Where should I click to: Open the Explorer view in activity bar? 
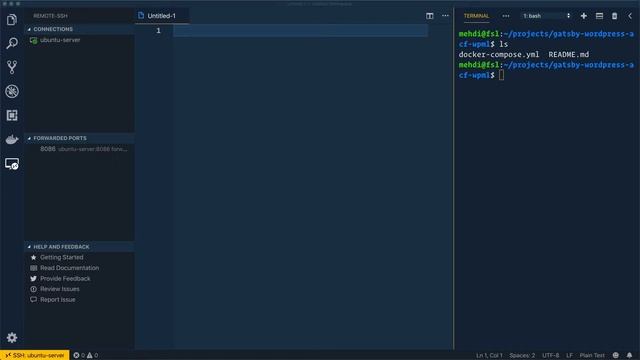12,19
